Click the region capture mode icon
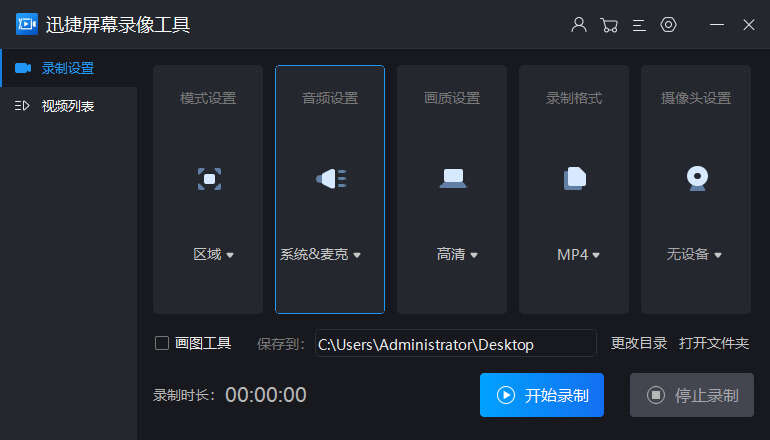This screenshot has height=440, width=770. coord(209,179)
